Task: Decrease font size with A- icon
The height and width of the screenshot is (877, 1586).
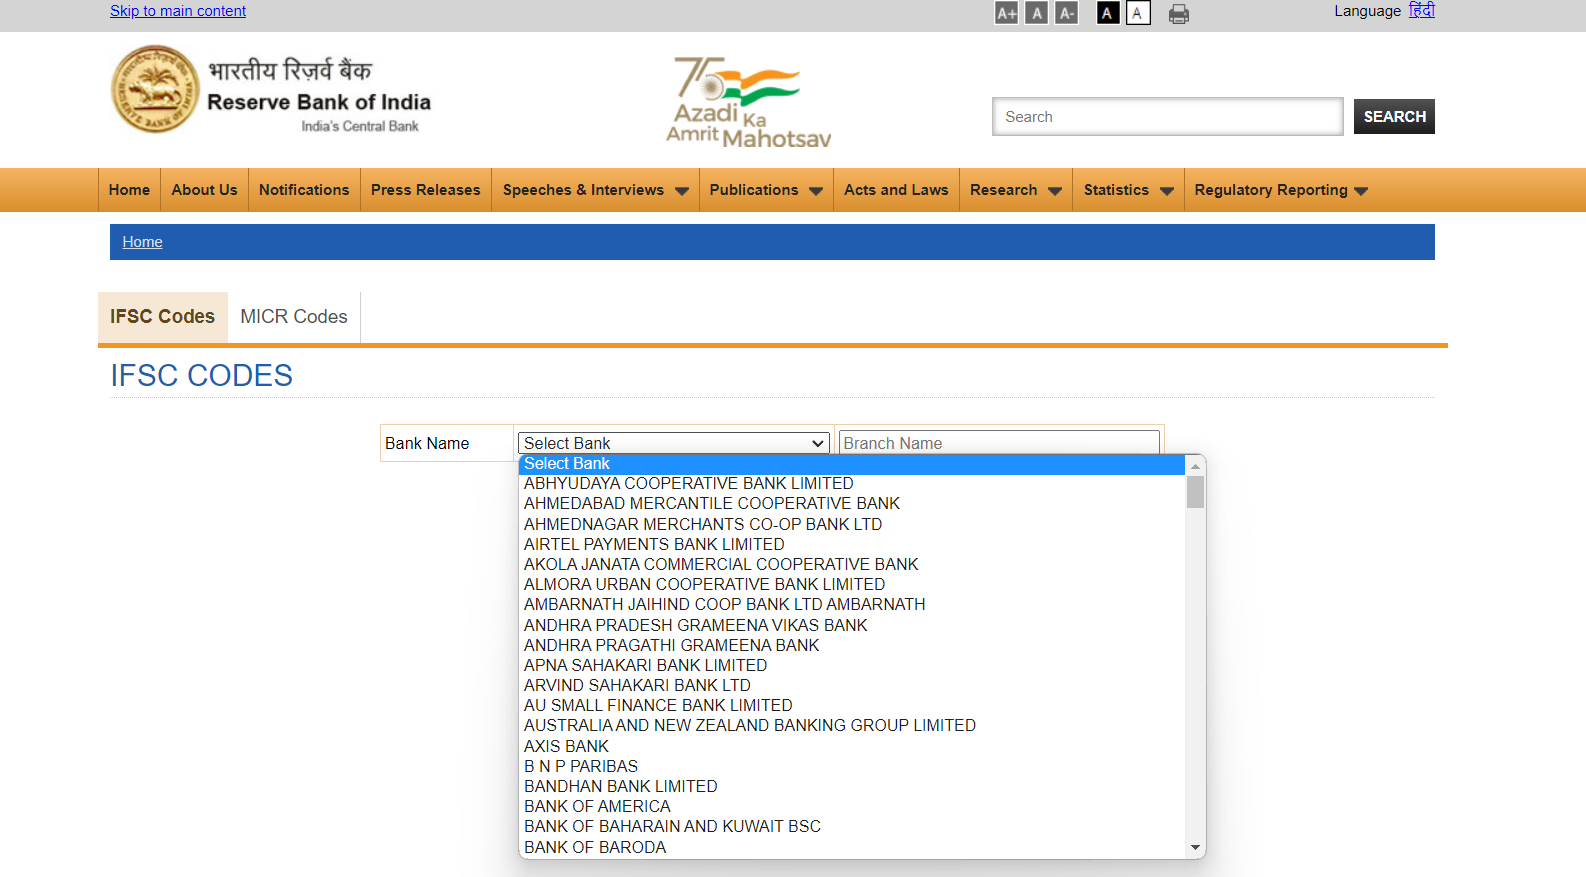Action: (1067, 13)
